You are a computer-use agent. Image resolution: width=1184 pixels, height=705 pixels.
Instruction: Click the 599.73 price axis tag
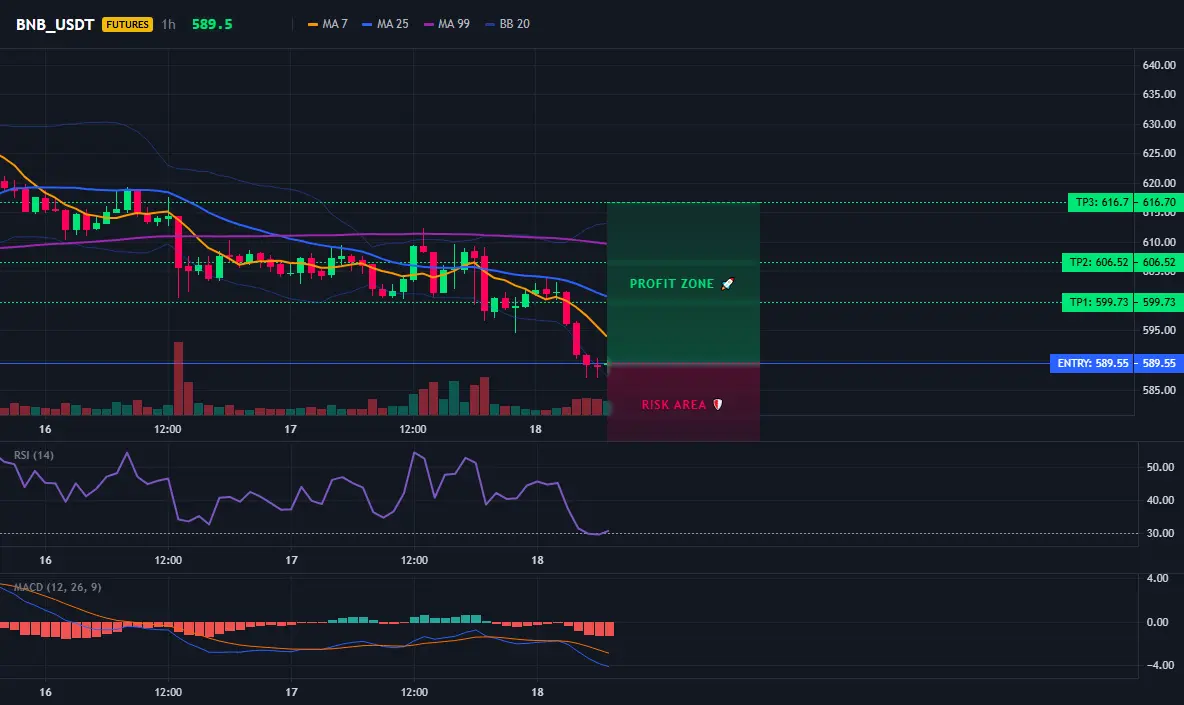click(1159, 303)
